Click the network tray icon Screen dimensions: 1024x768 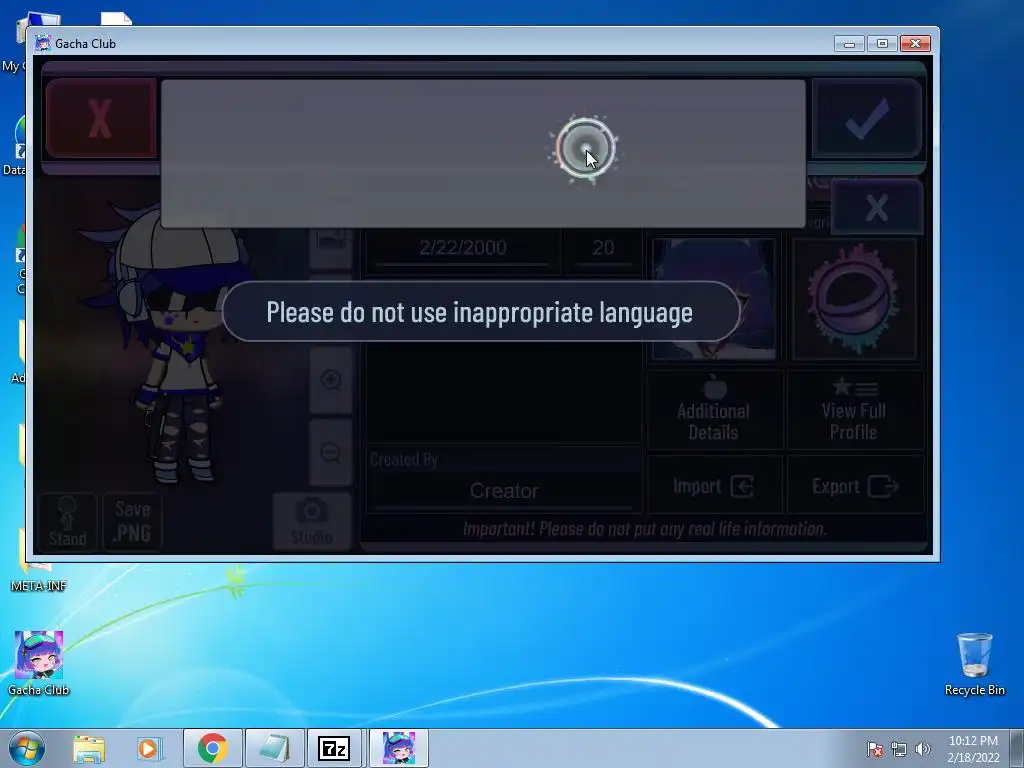tap(899, 749)
